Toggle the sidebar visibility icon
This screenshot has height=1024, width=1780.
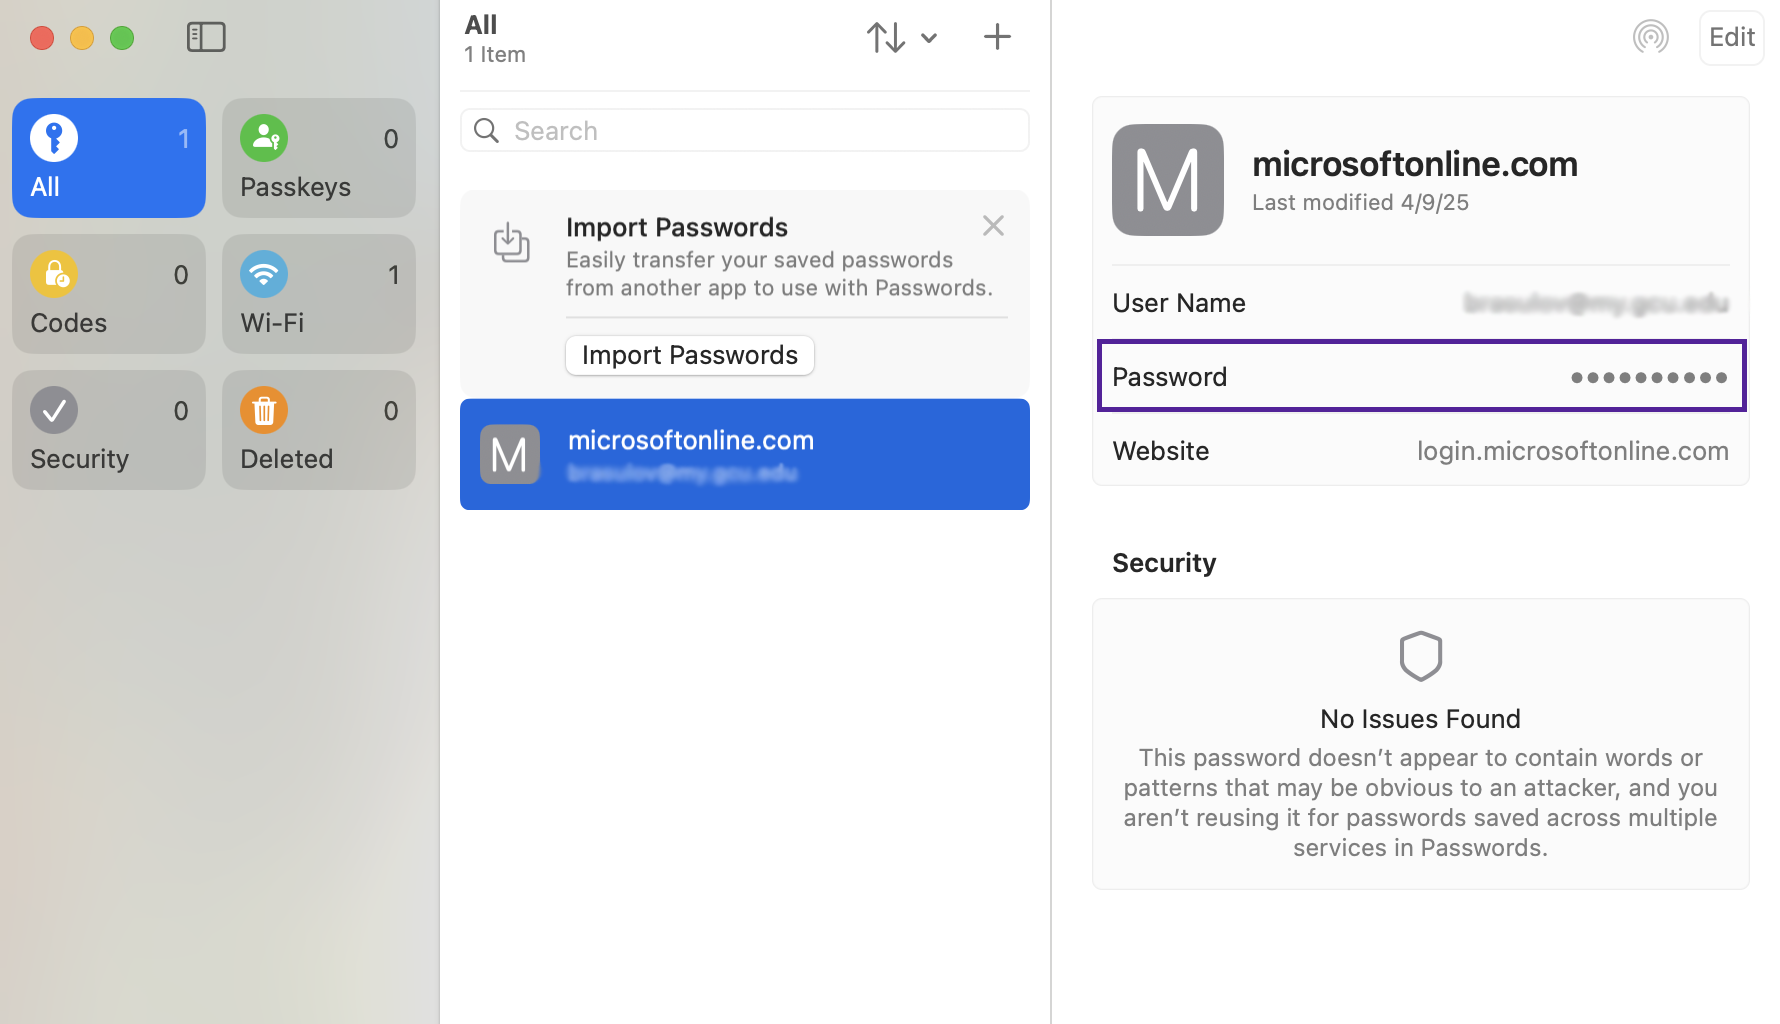[206, 37]
